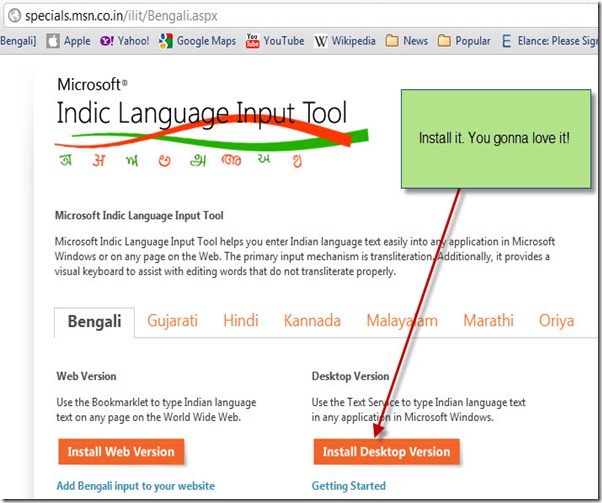Switch to the Marathi tab
602x503 pixels.
pyautogui.click(x=488, y=321)
